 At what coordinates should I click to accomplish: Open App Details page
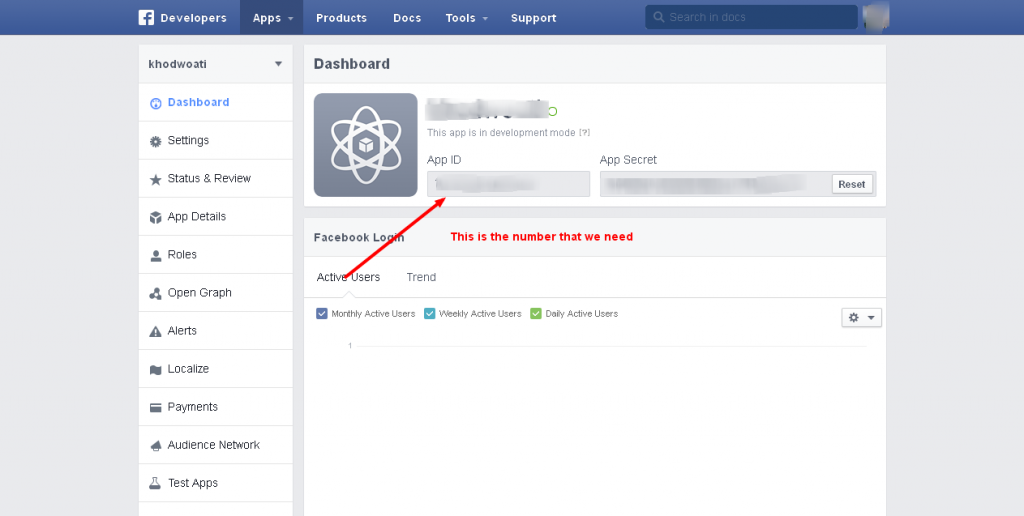click(216, 216)
